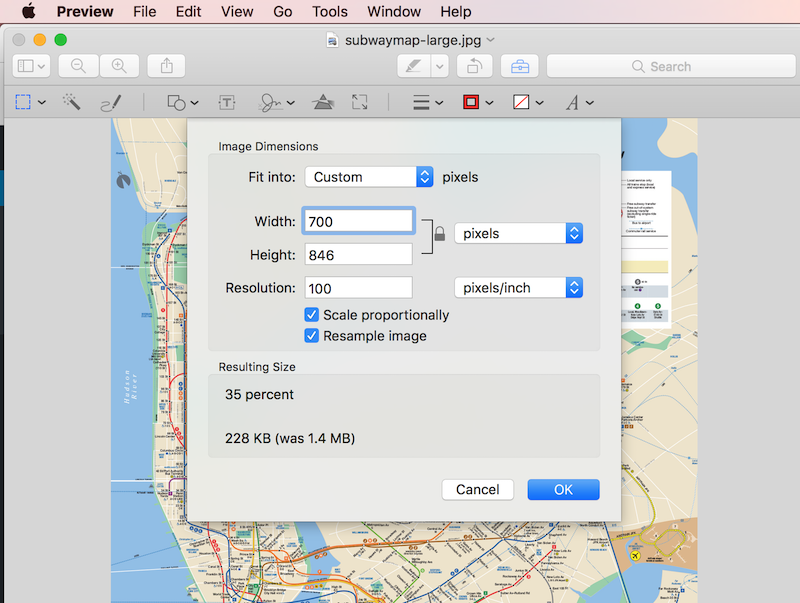The height and width of the screenshot is (603, 800).
Task: Uncheck Resample image
Action: point(311,336)
